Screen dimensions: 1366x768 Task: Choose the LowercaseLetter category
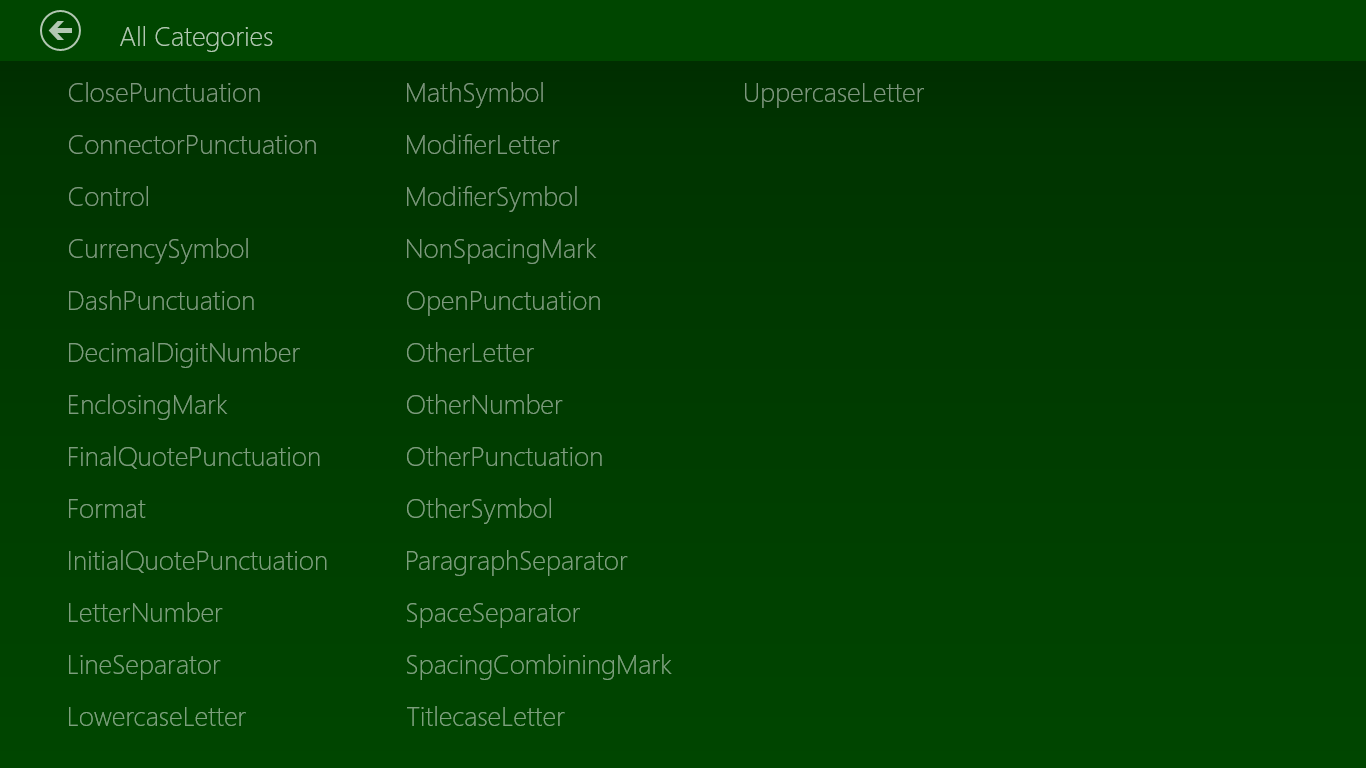[x=156, y=717]
